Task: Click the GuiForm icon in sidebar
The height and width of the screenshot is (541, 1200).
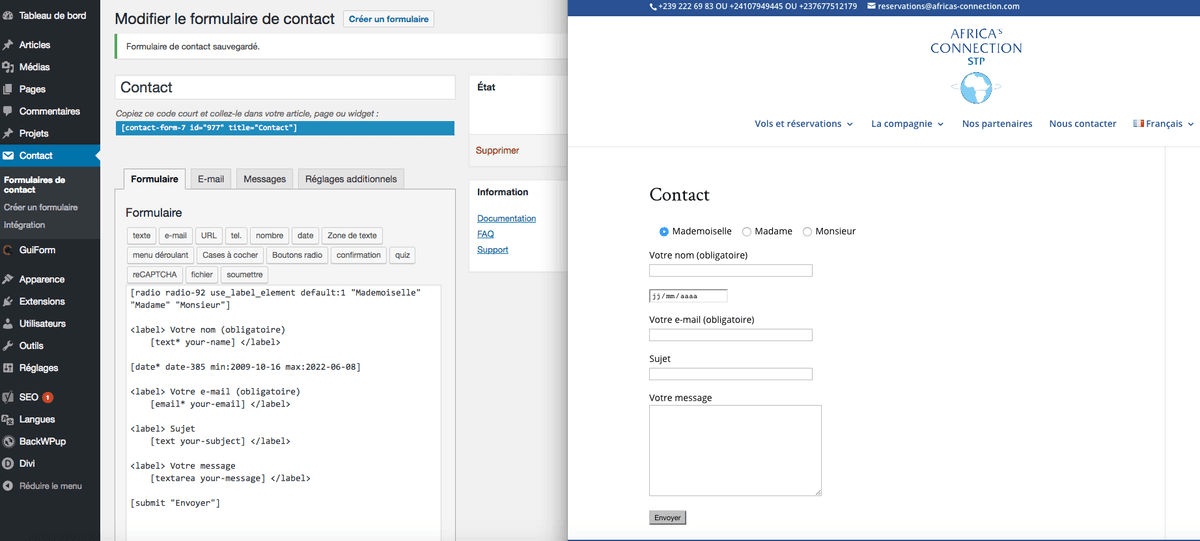Action: (8, 249)
